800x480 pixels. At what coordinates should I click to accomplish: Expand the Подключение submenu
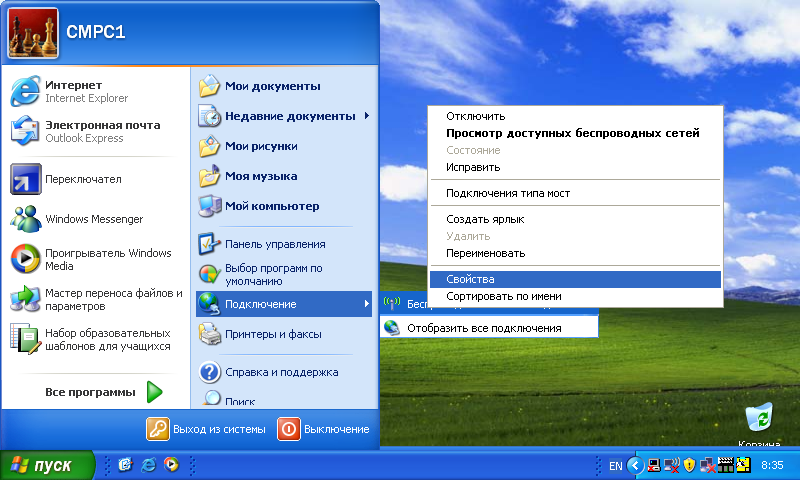tap(284, 304)
